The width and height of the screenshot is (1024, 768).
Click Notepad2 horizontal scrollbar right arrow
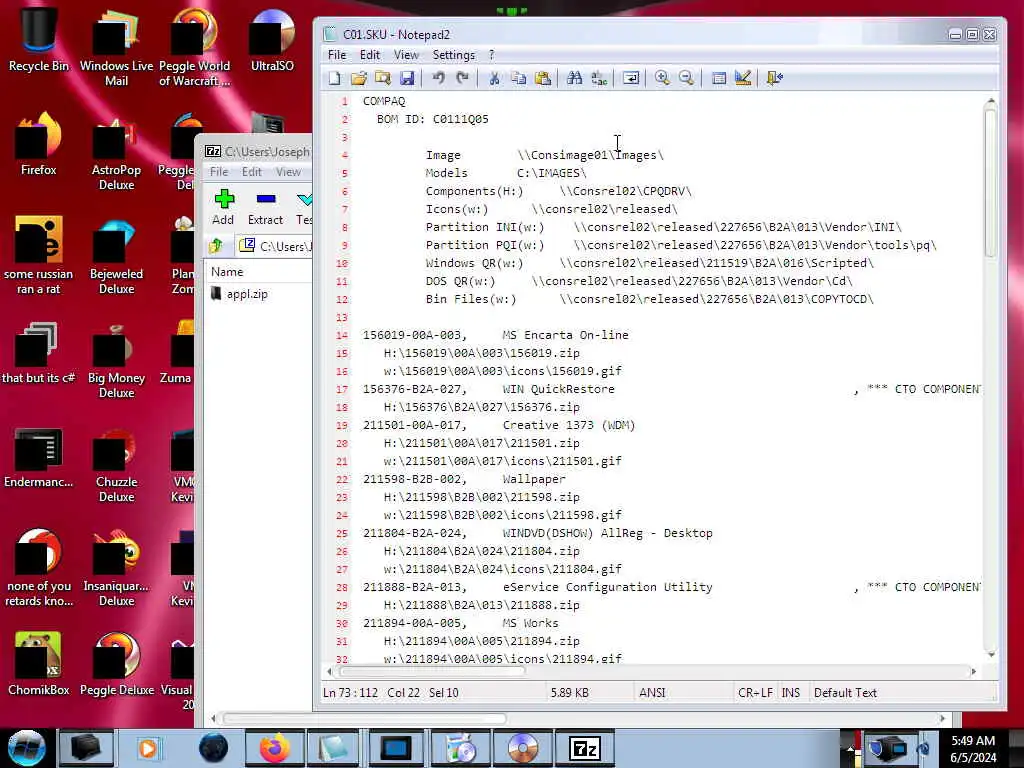pyautogui.click(x=973, y=671)
